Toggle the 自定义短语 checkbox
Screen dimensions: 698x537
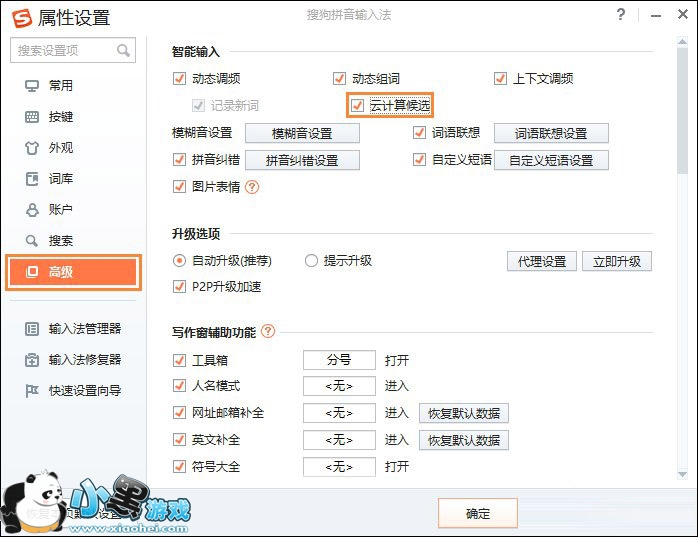419,159
